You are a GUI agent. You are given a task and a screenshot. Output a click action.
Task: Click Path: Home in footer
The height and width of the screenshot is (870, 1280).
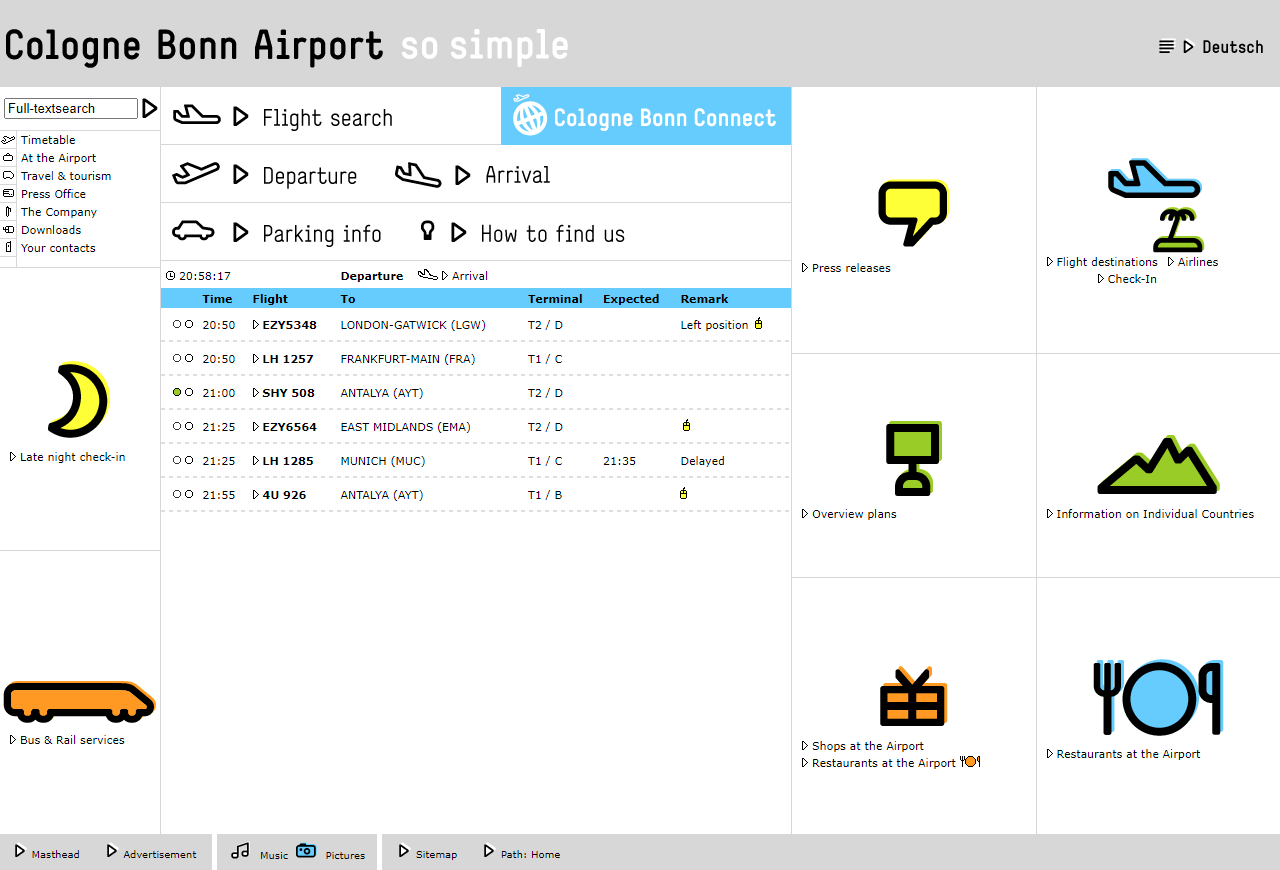[530, 854]
